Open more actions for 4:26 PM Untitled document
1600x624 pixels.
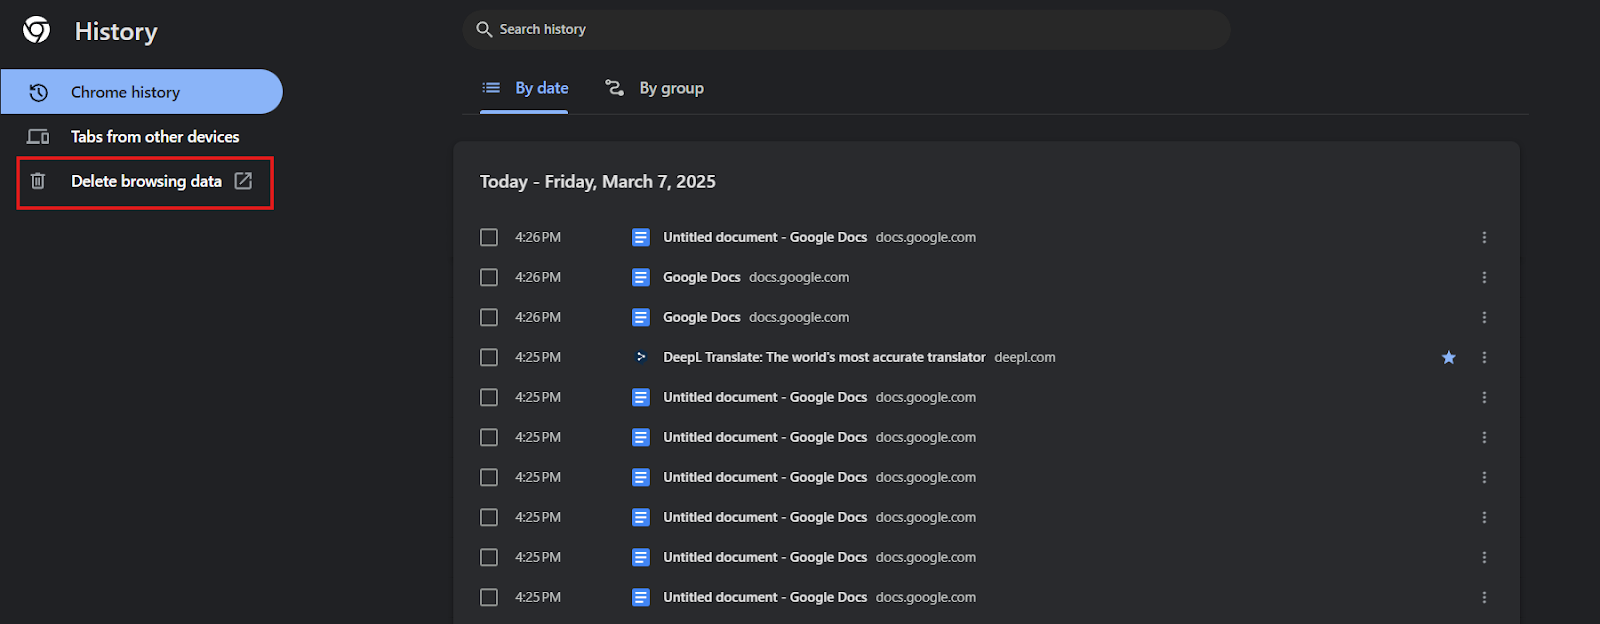click(x=1484, y=237)
